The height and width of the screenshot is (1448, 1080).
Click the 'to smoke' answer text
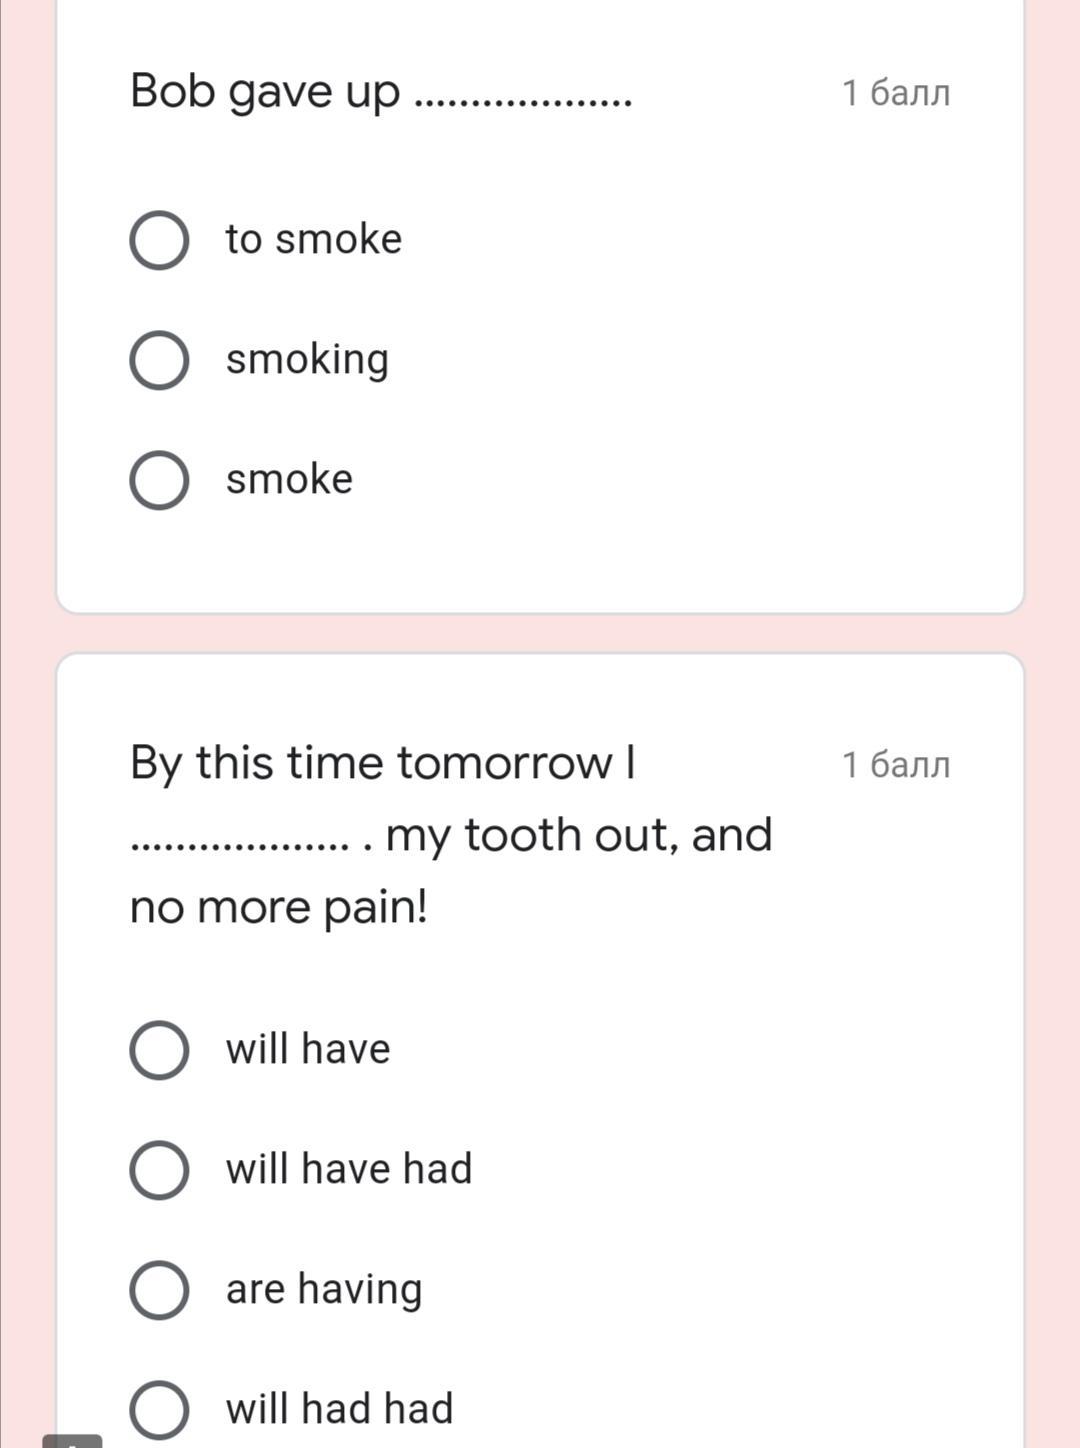click(313, 240)
